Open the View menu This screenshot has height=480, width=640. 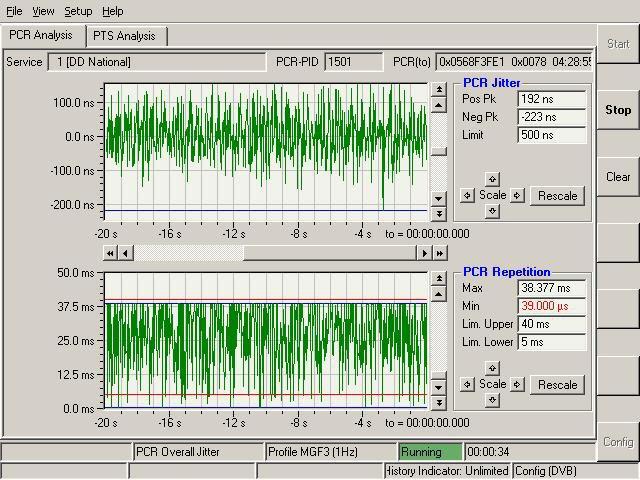point(43,11)
